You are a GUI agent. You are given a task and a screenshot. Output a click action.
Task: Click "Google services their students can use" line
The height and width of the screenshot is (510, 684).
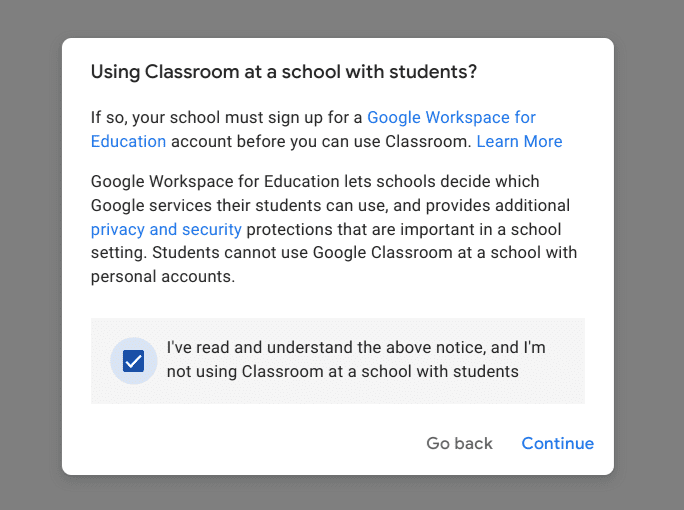(239, 205)
